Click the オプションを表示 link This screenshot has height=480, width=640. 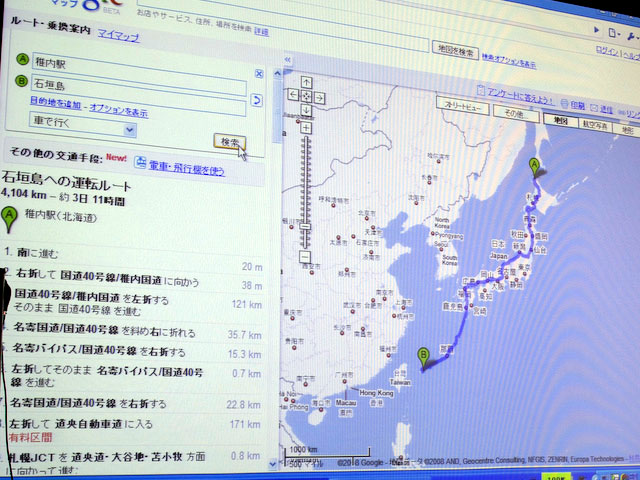(x=118, y=110)
